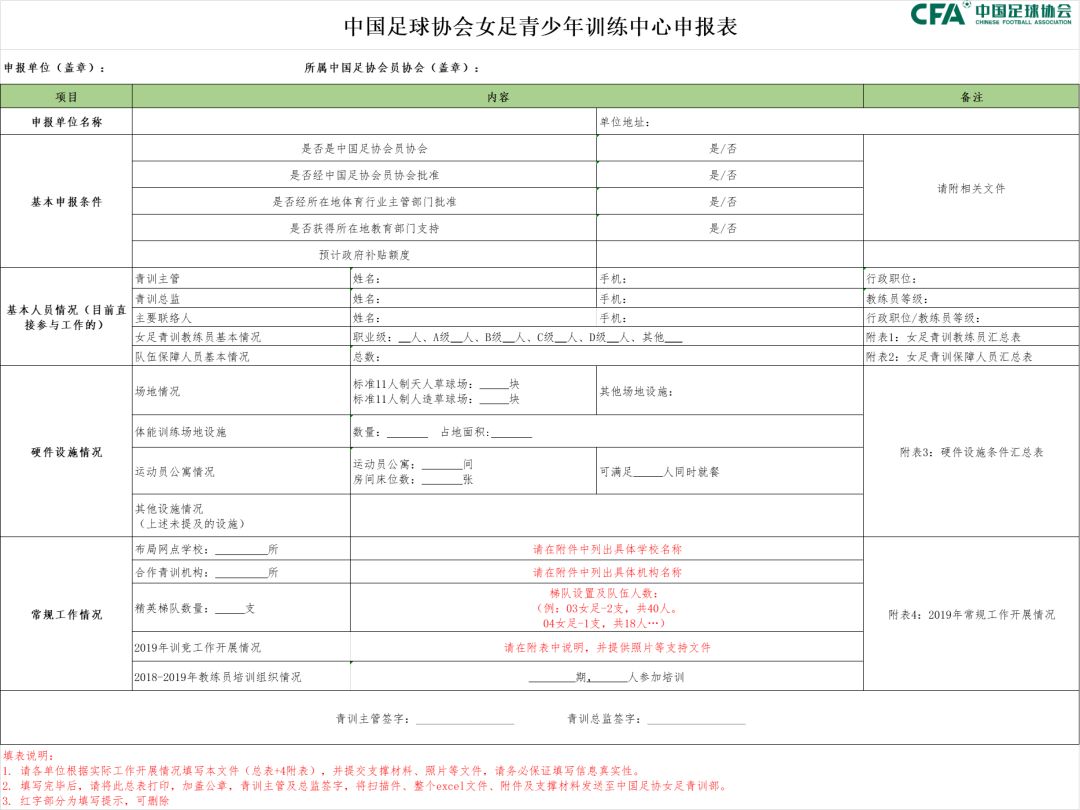
Task: Click 附表4：2019年常规工作开展情况
Action: (x=971, y=614)
